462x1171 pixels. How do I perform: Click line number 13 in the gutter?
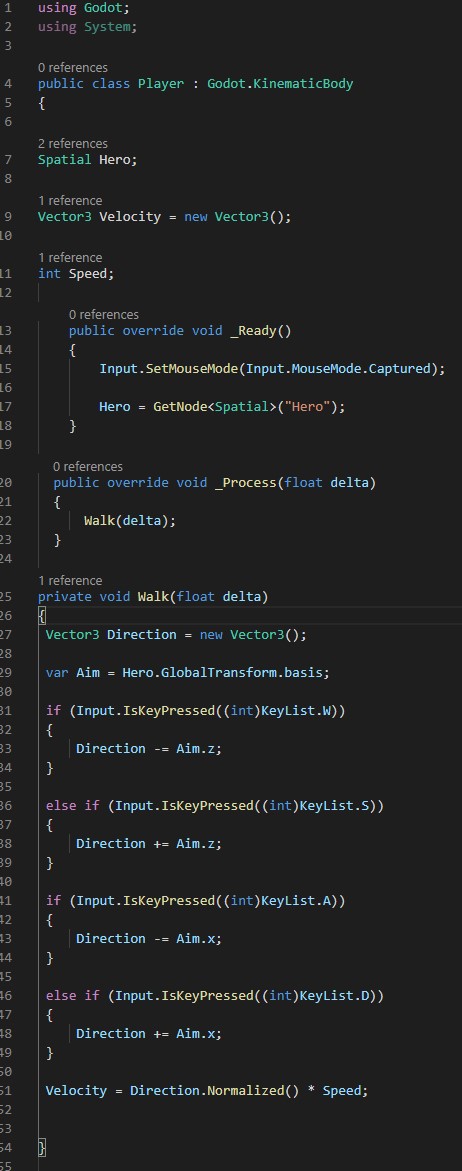(6, 330)
